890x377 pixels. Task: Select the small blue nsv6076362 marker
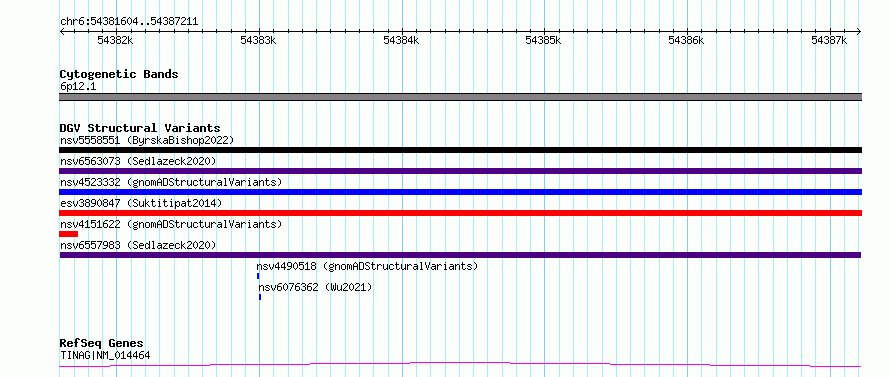coord(260,297)
